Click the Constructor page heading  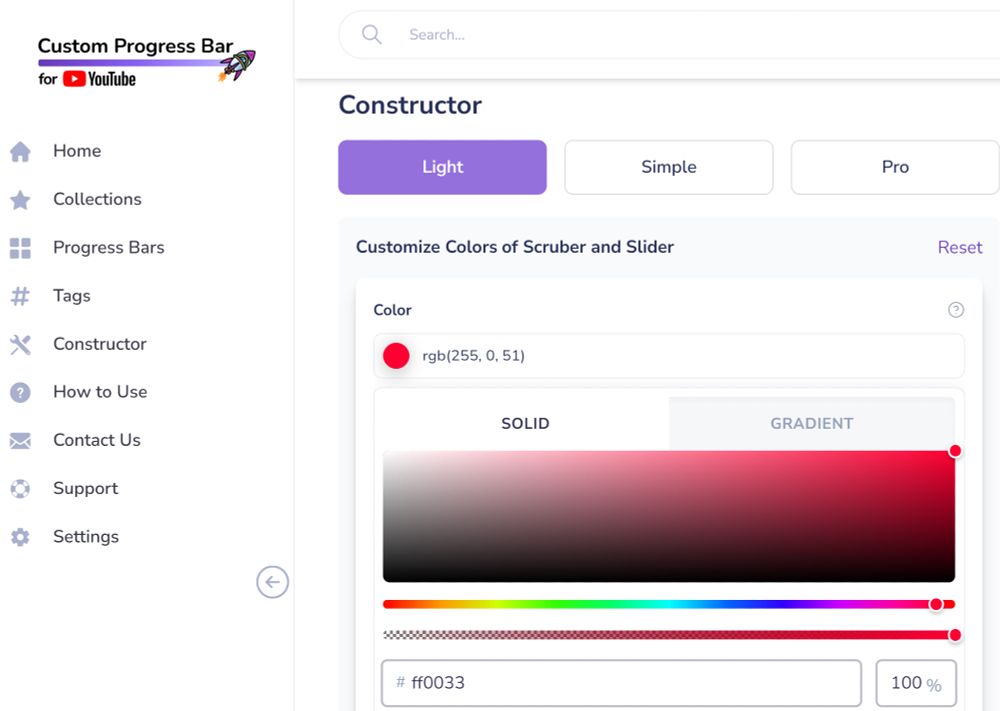[x=410, y=105]
